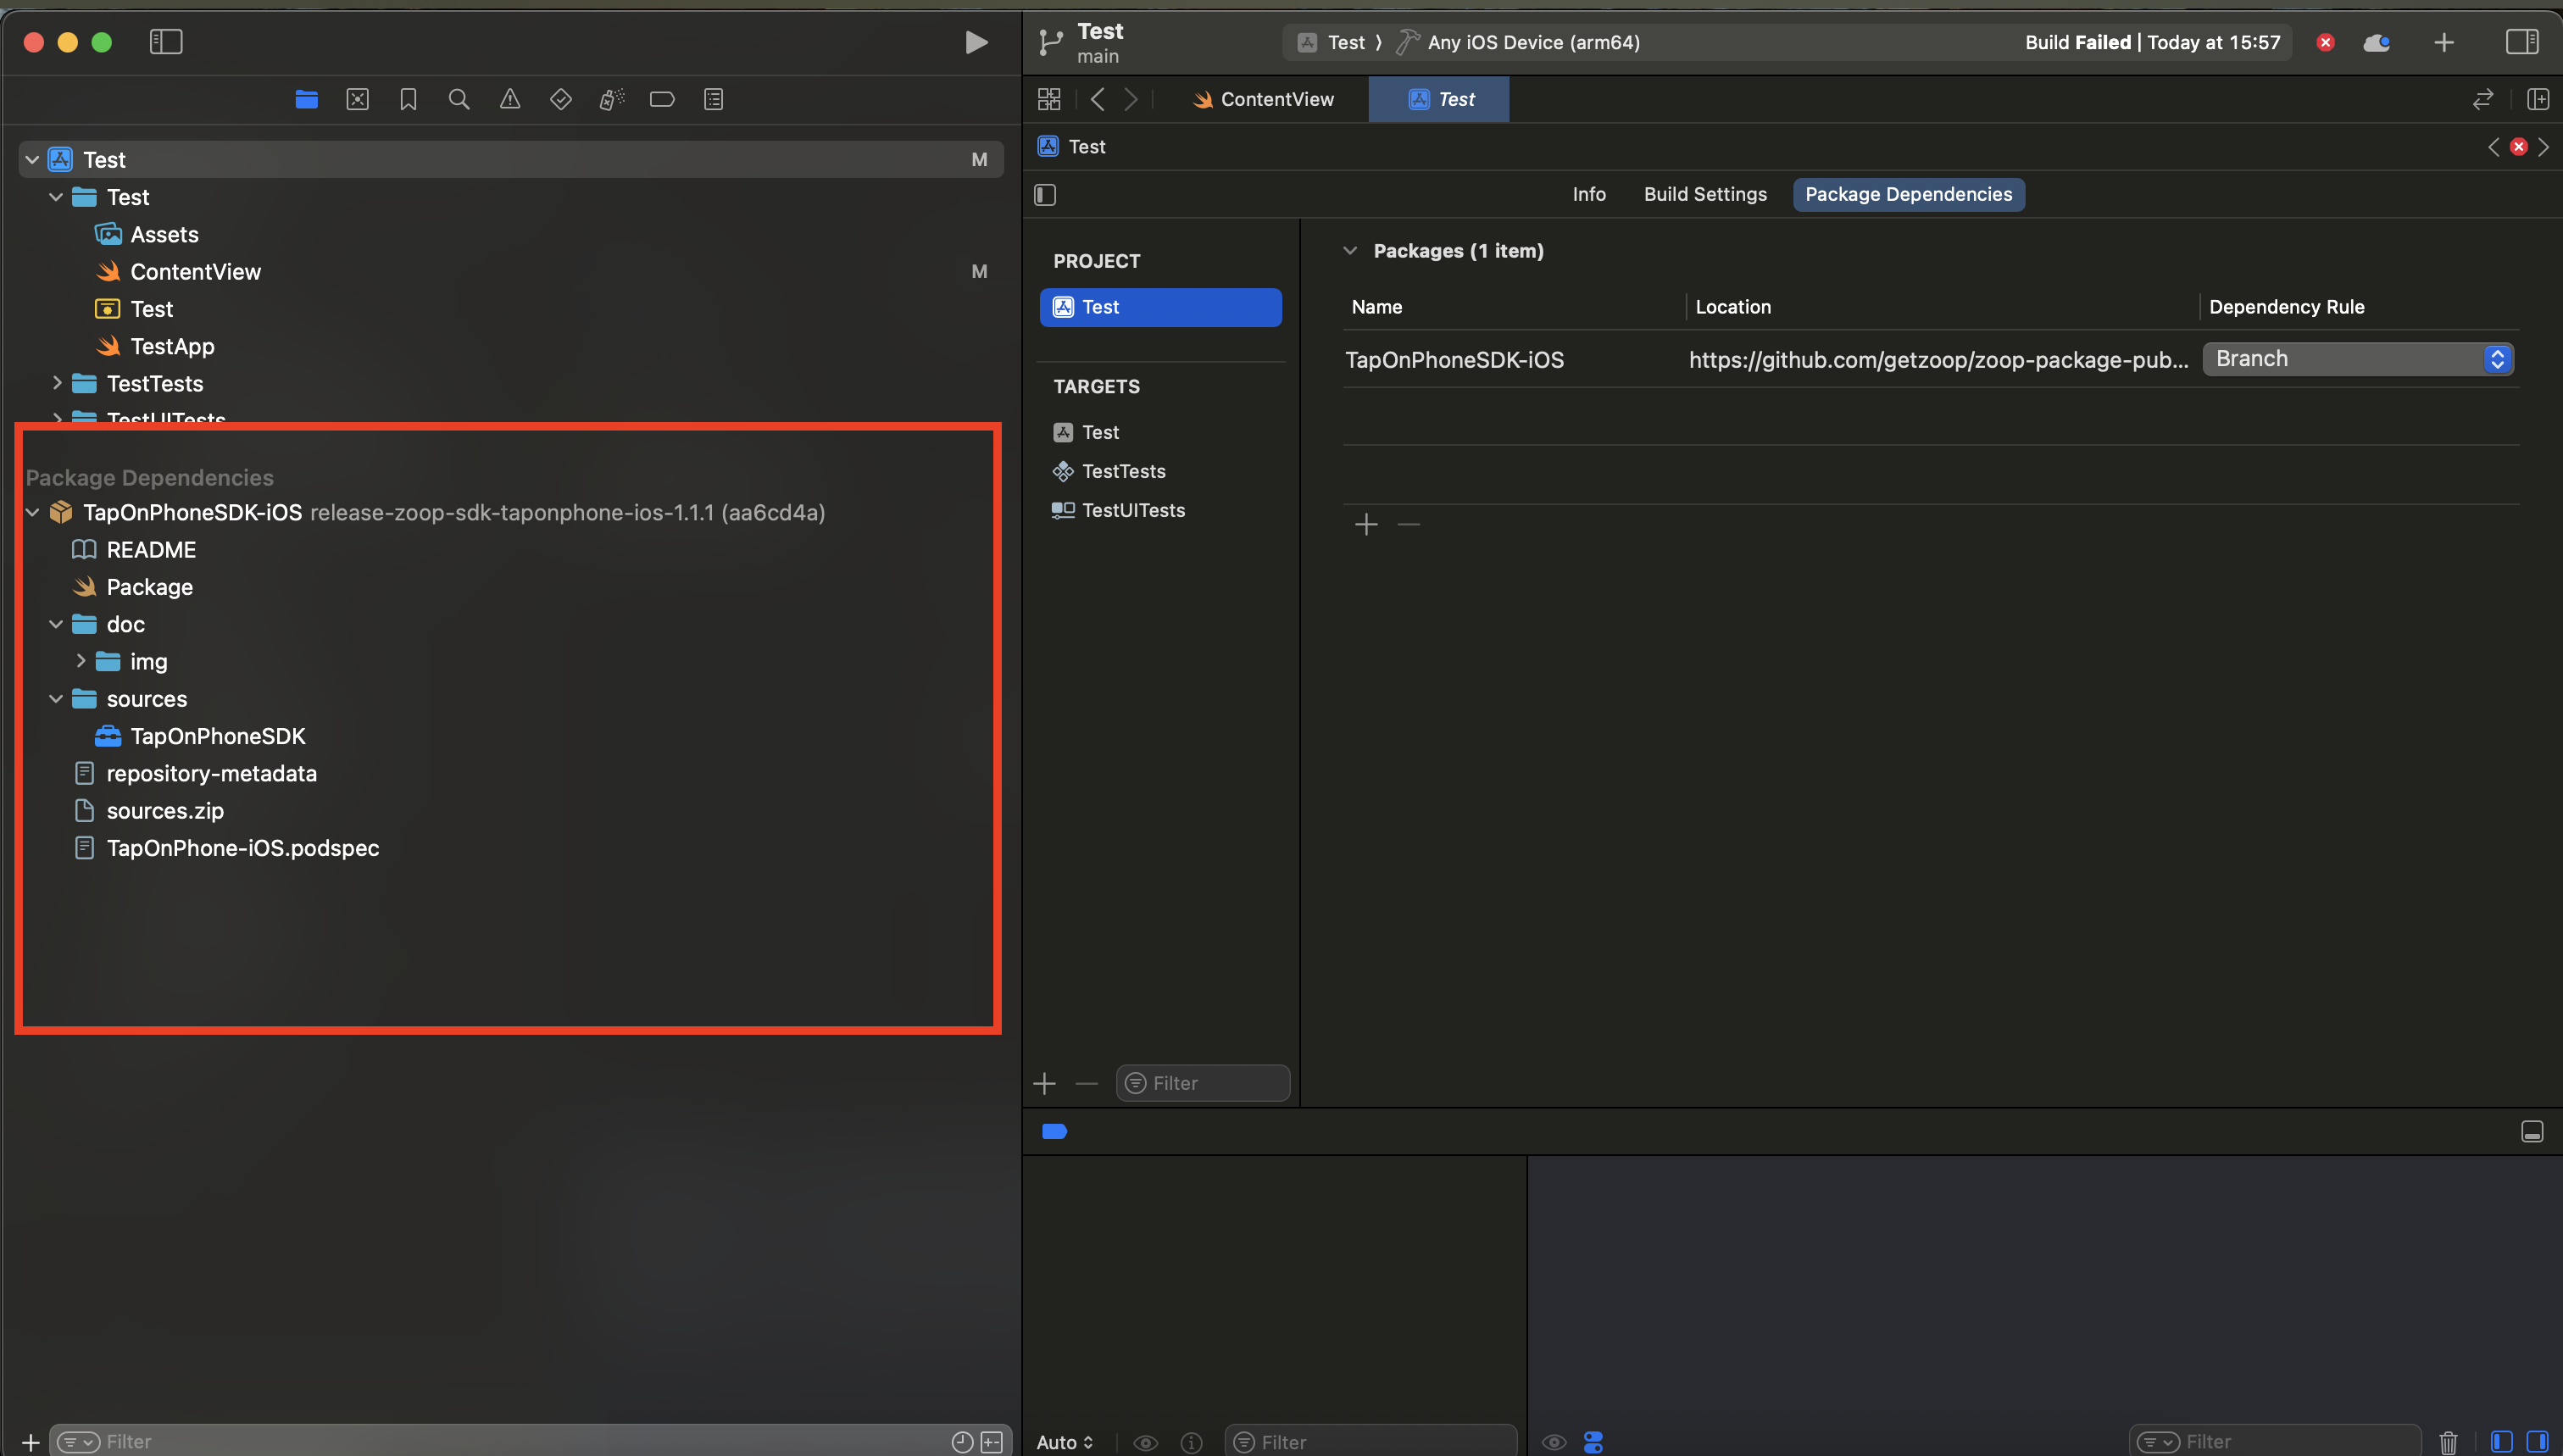Collapse the doc folder
Image resolution: width=2563 pixels, height=1456 pixels.
56,624
